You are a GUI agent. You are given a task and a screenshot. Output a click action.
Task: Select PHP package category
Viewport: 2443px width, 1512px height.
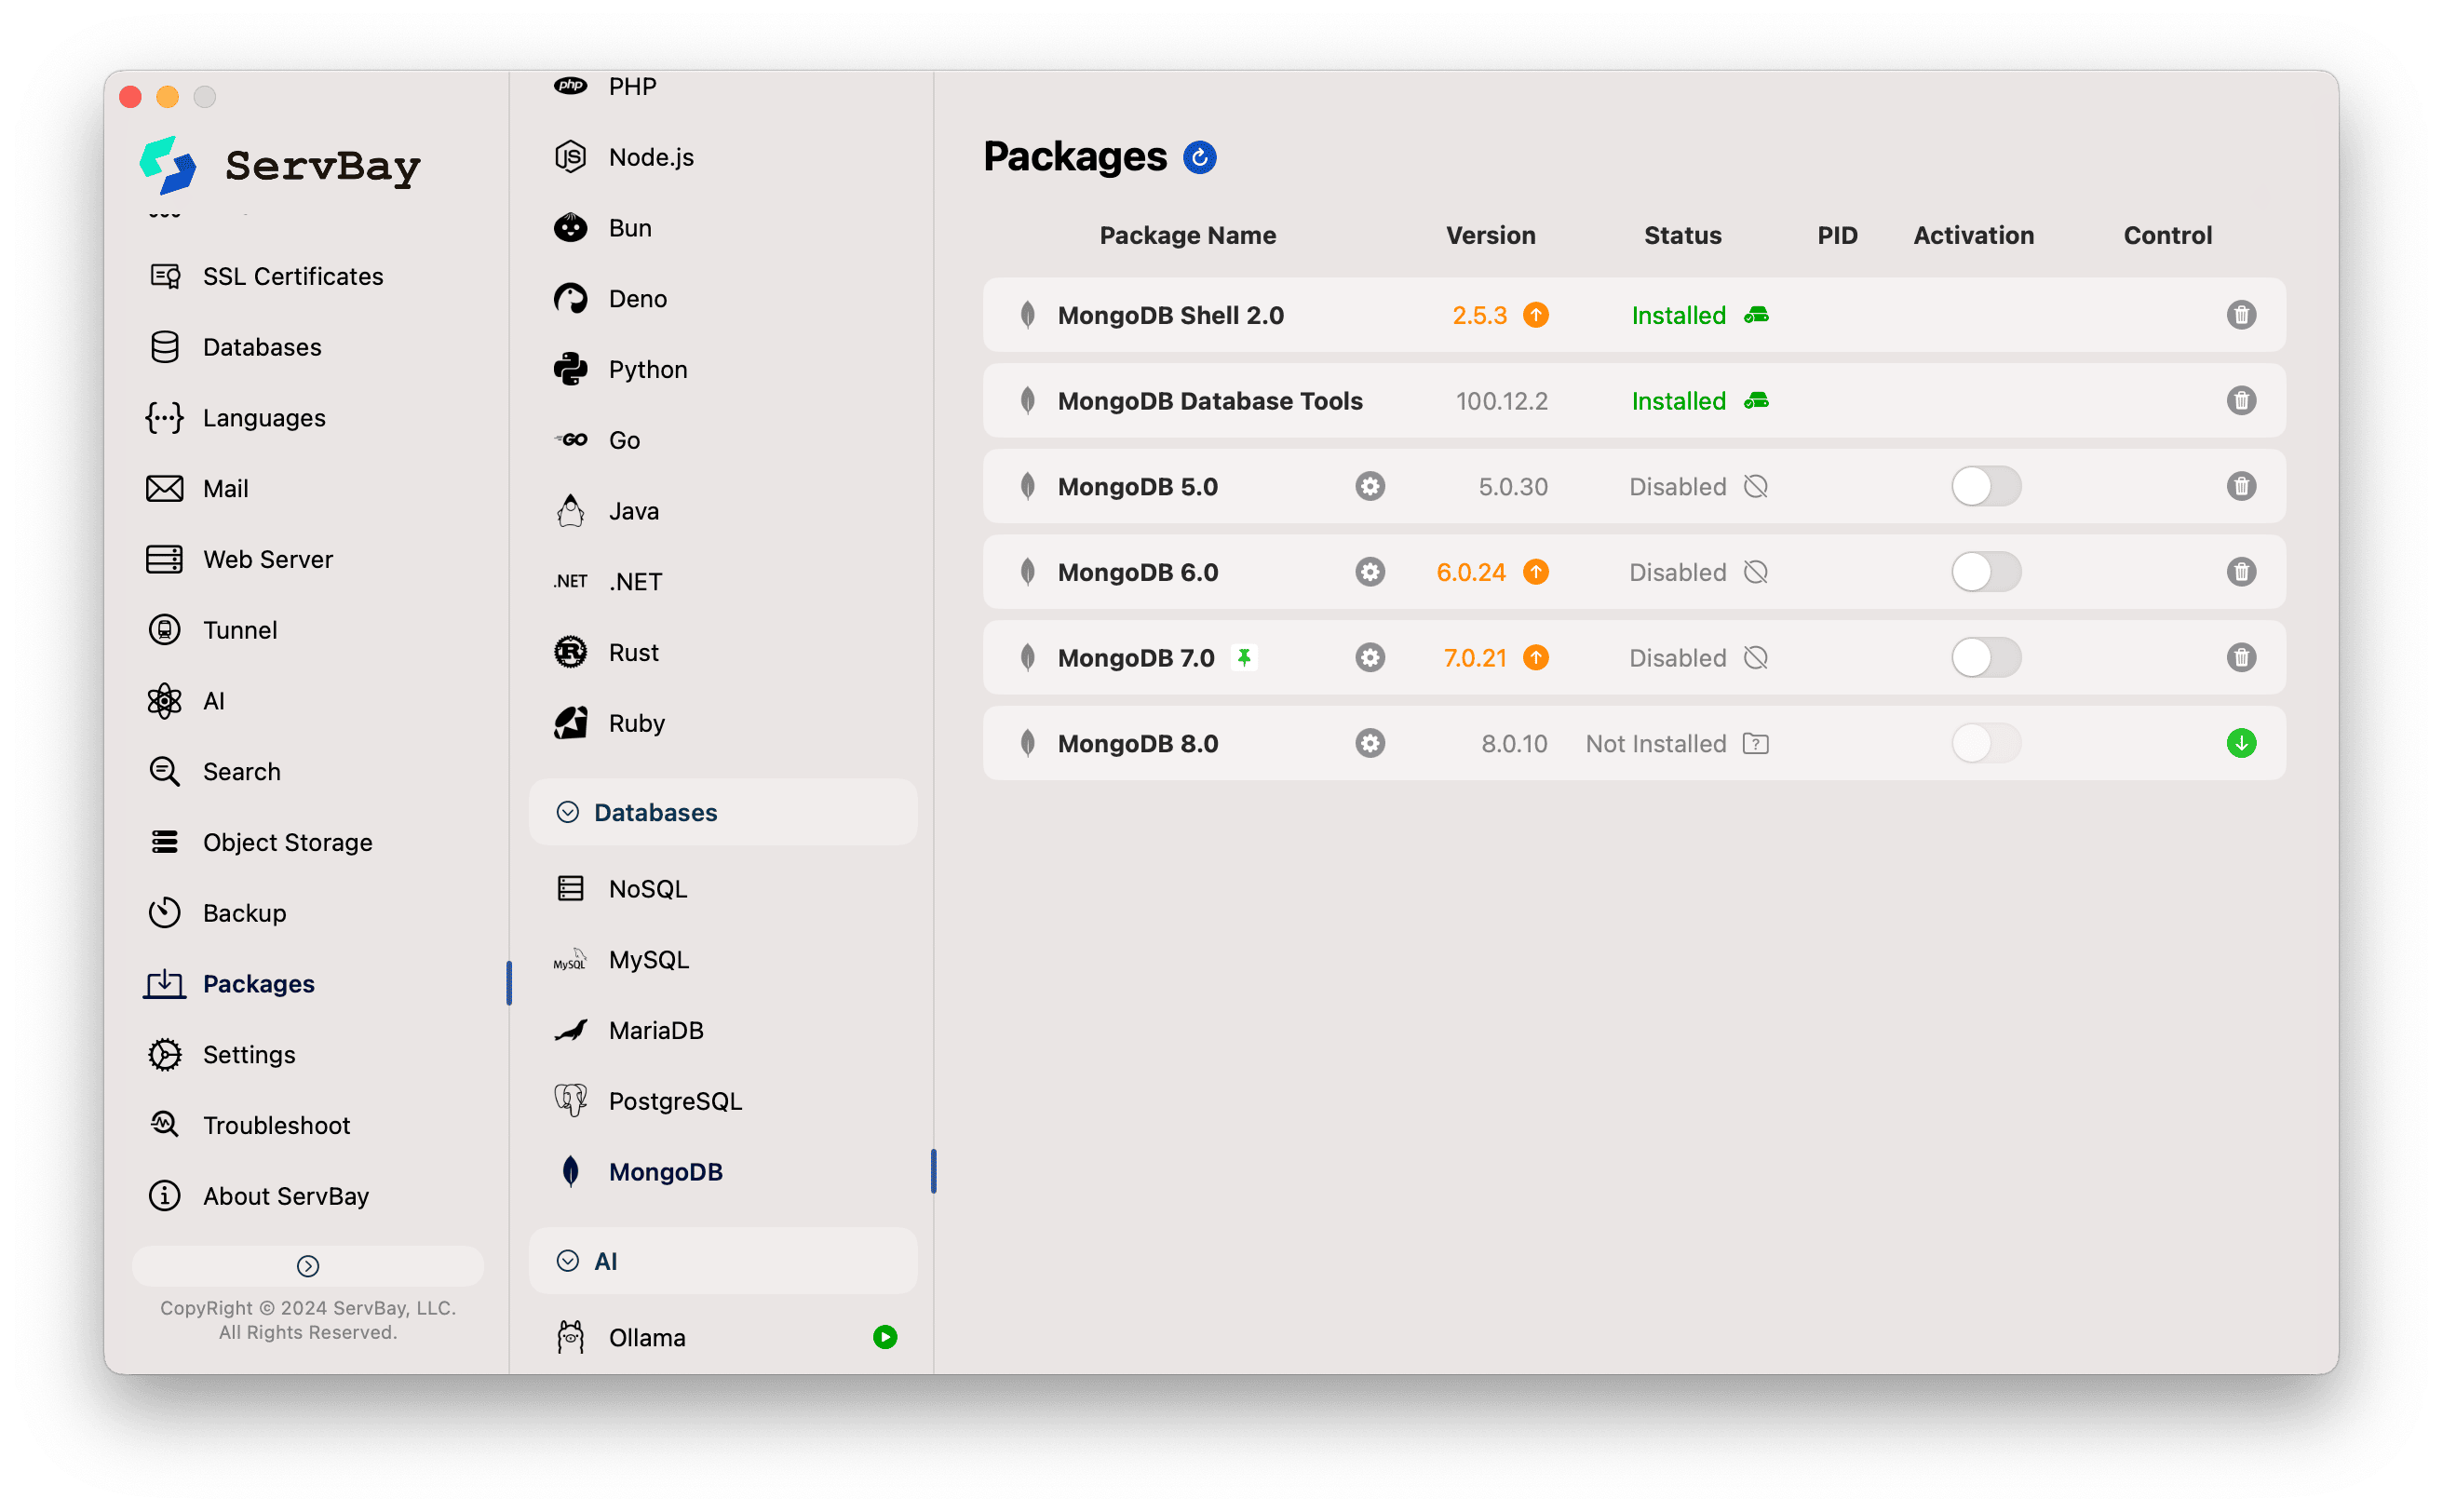pos(606,87)
